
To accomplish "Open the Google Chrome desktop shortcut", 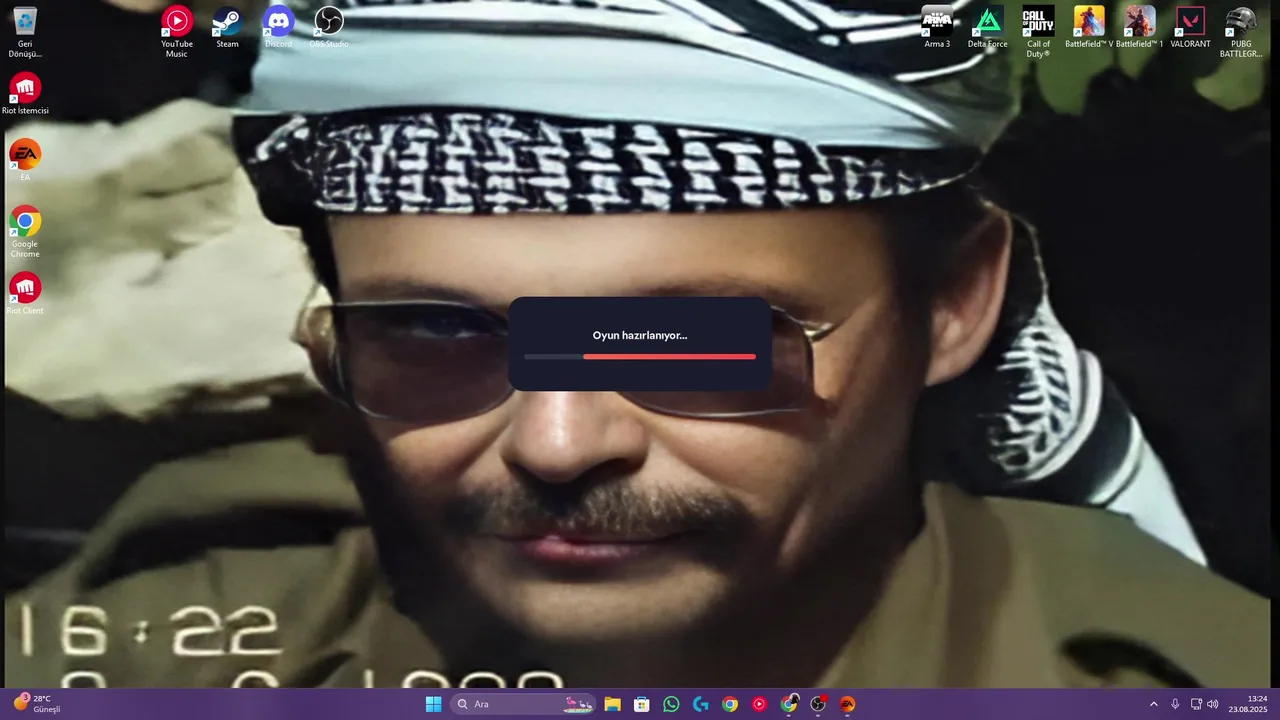I will [25, 232].
